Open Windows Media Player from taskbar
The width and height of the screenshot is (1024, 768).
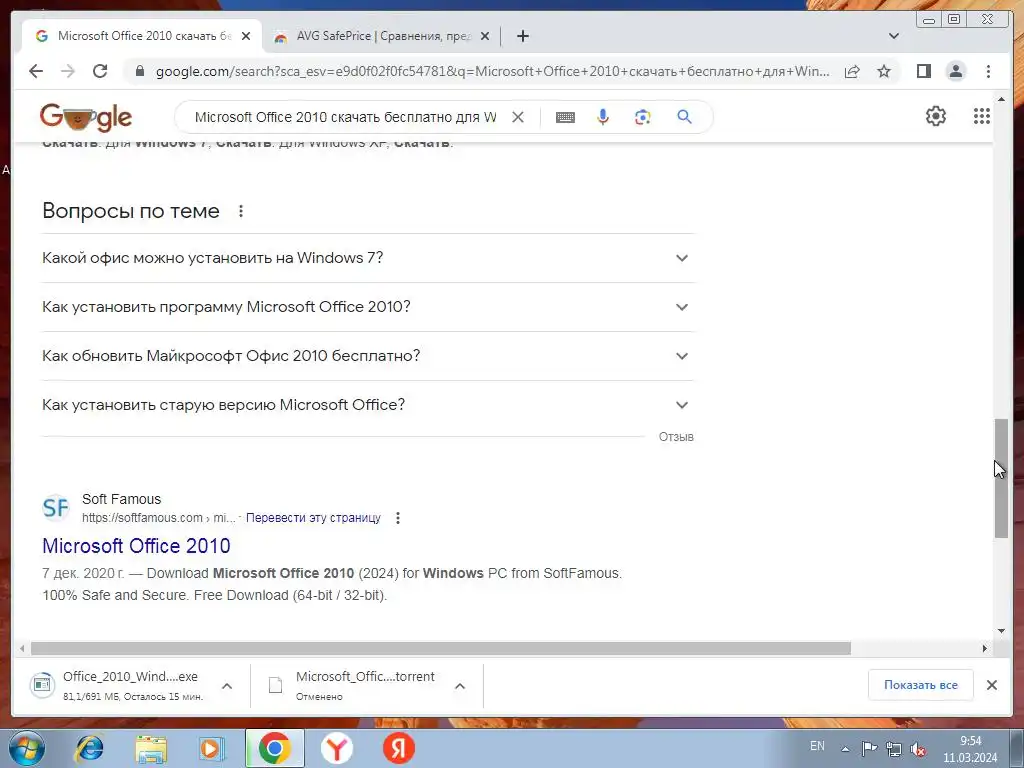click(x=212, y=748)
